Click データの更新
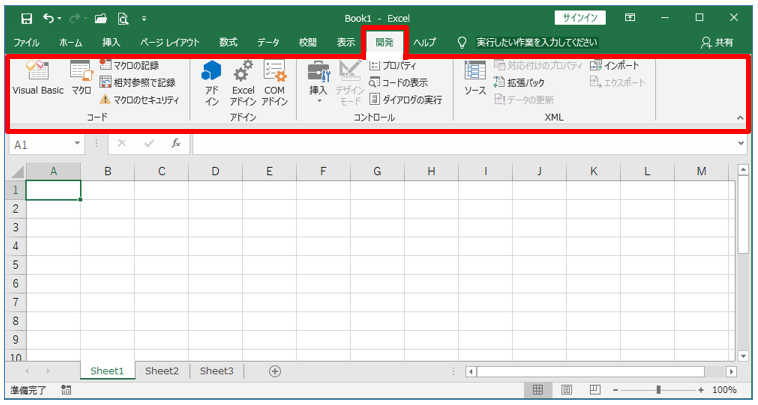 pos(524,100)
